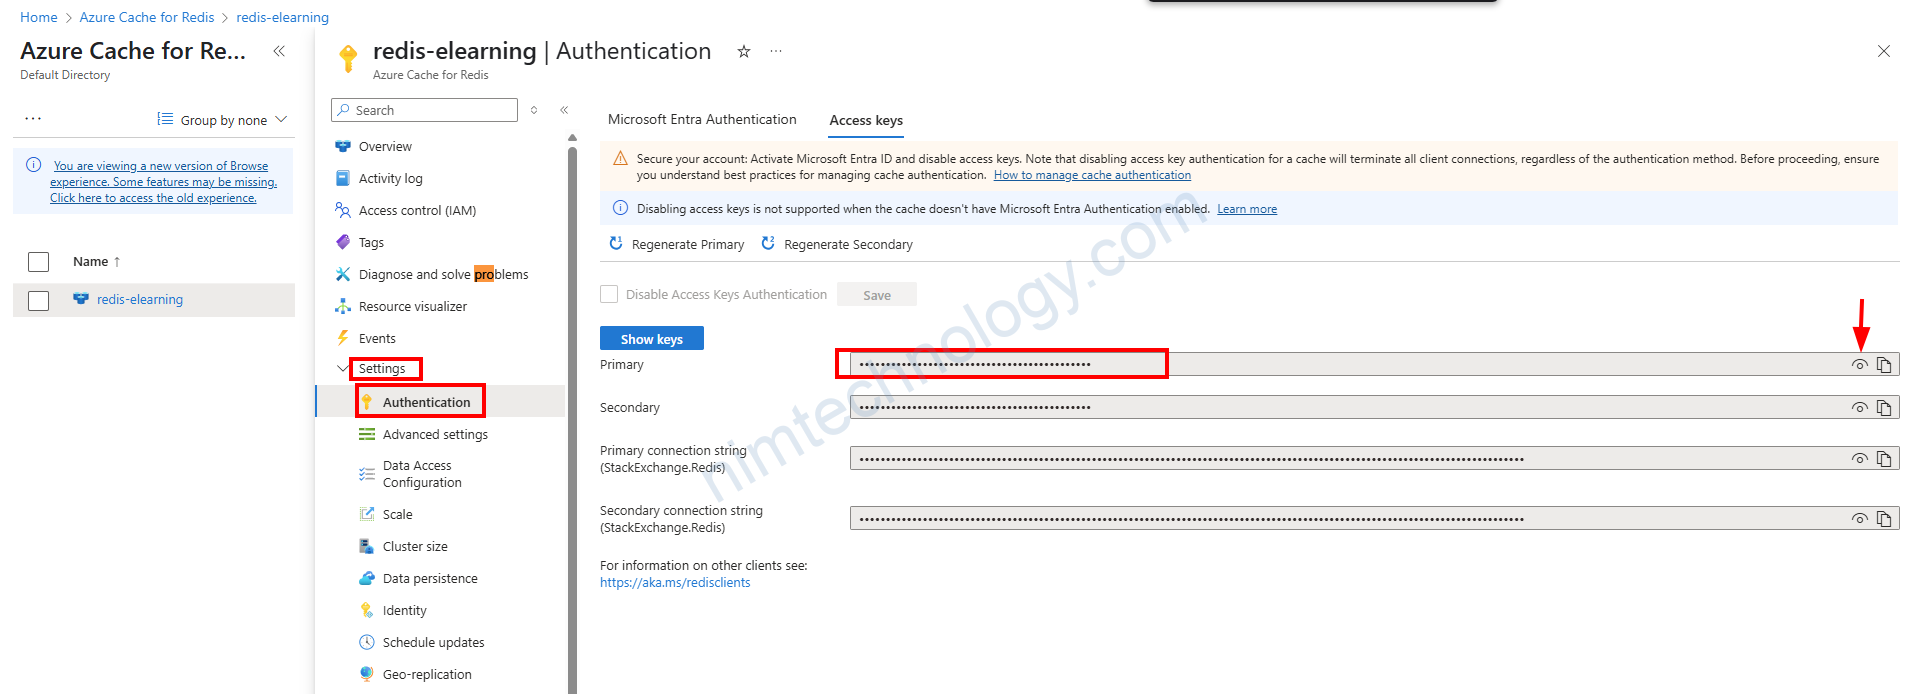
Task: Copy the Secondary key to clipboard
Action: pos(1884,408)
